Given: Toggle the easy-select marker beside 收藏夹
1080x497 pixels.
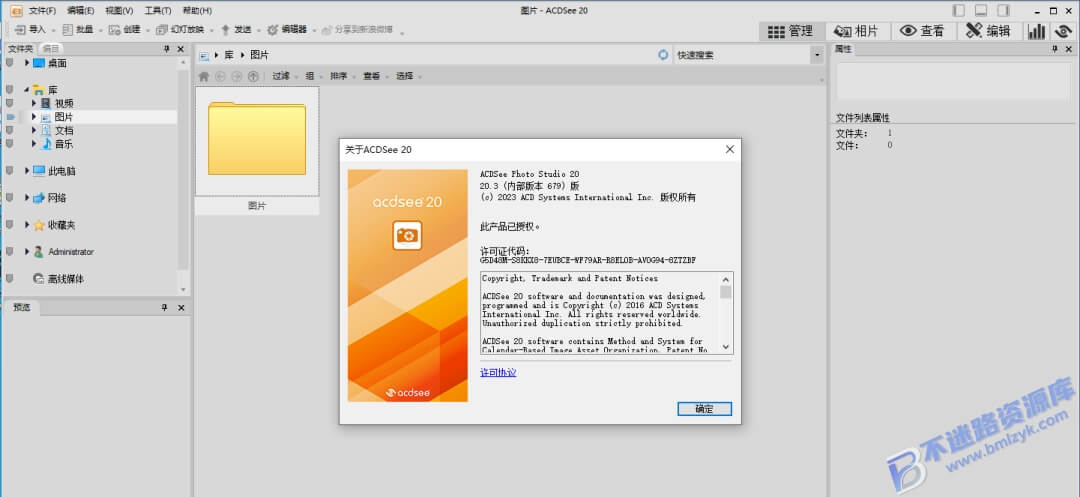Looking at the screenshot, I should [9, 224].
